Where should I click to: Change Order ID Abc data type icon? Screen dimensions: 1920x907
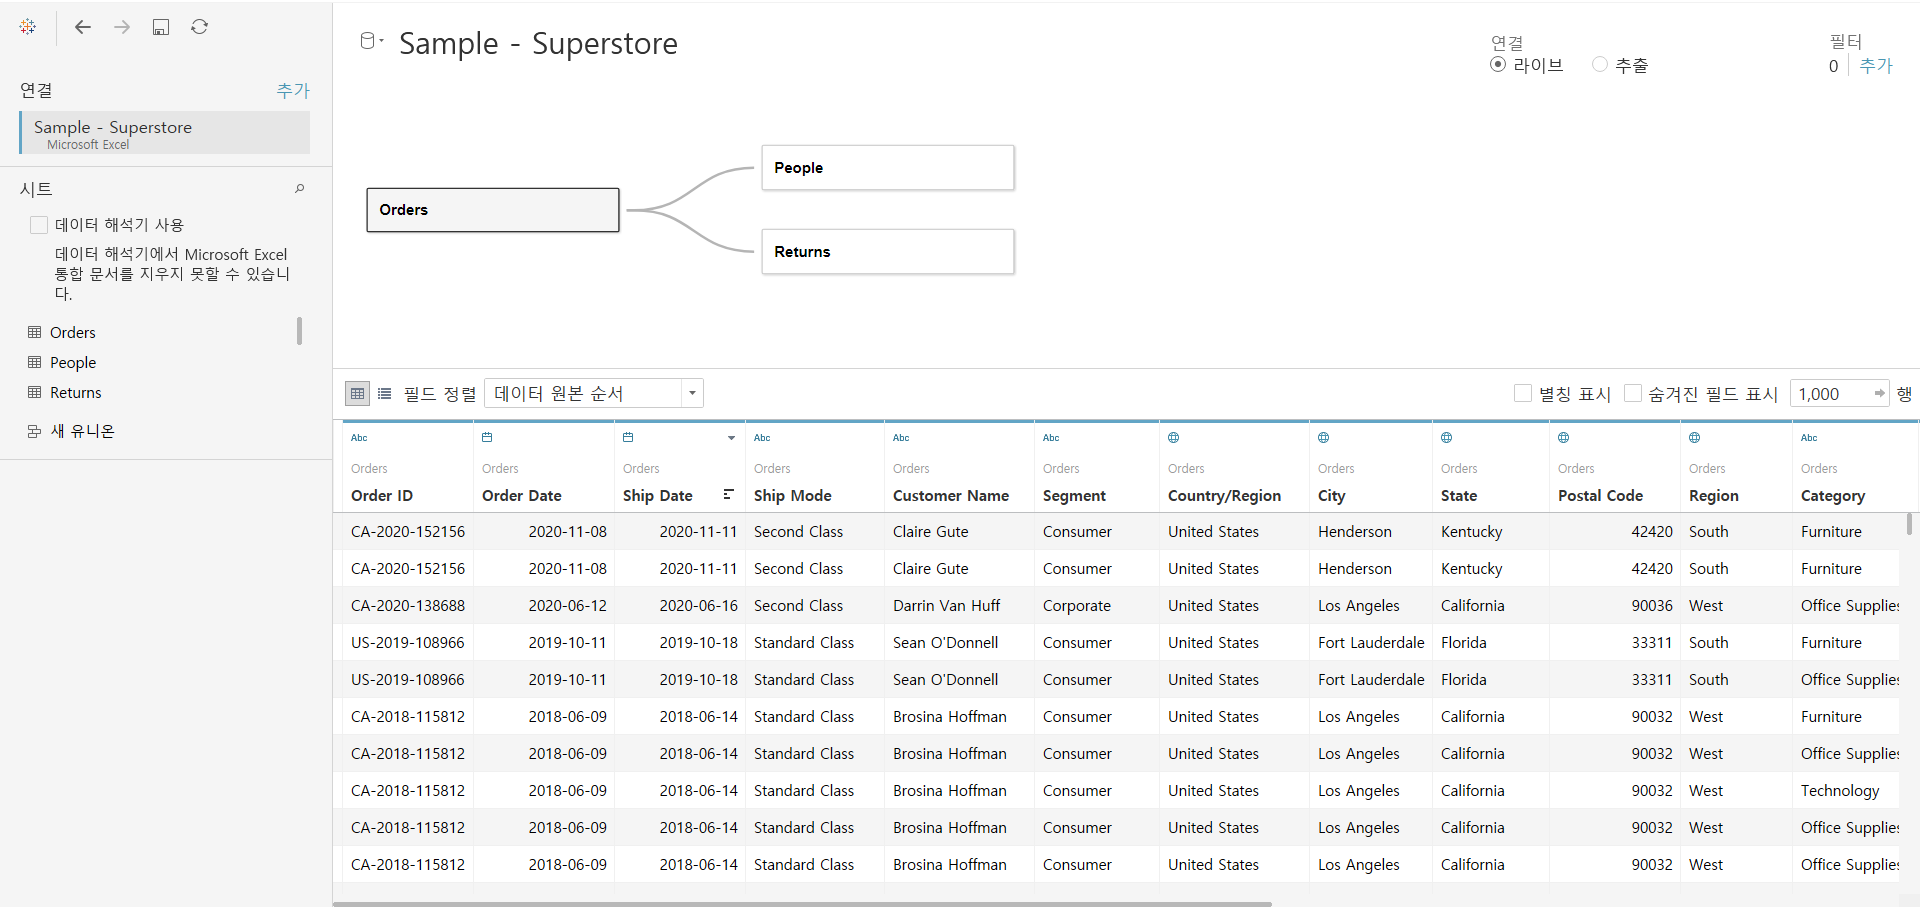point(359,437)
